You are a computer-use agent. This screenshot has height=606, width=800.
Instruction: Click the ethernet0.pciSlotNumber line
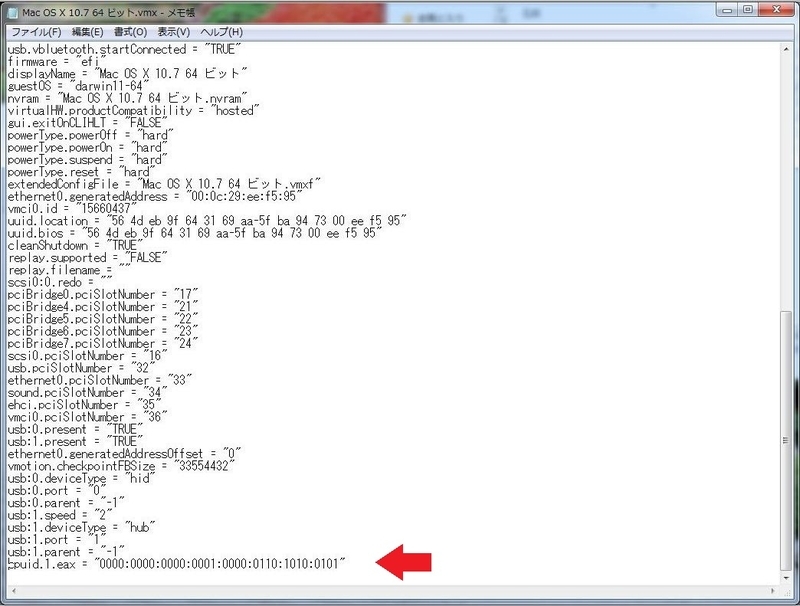click(x=100, y=380)
